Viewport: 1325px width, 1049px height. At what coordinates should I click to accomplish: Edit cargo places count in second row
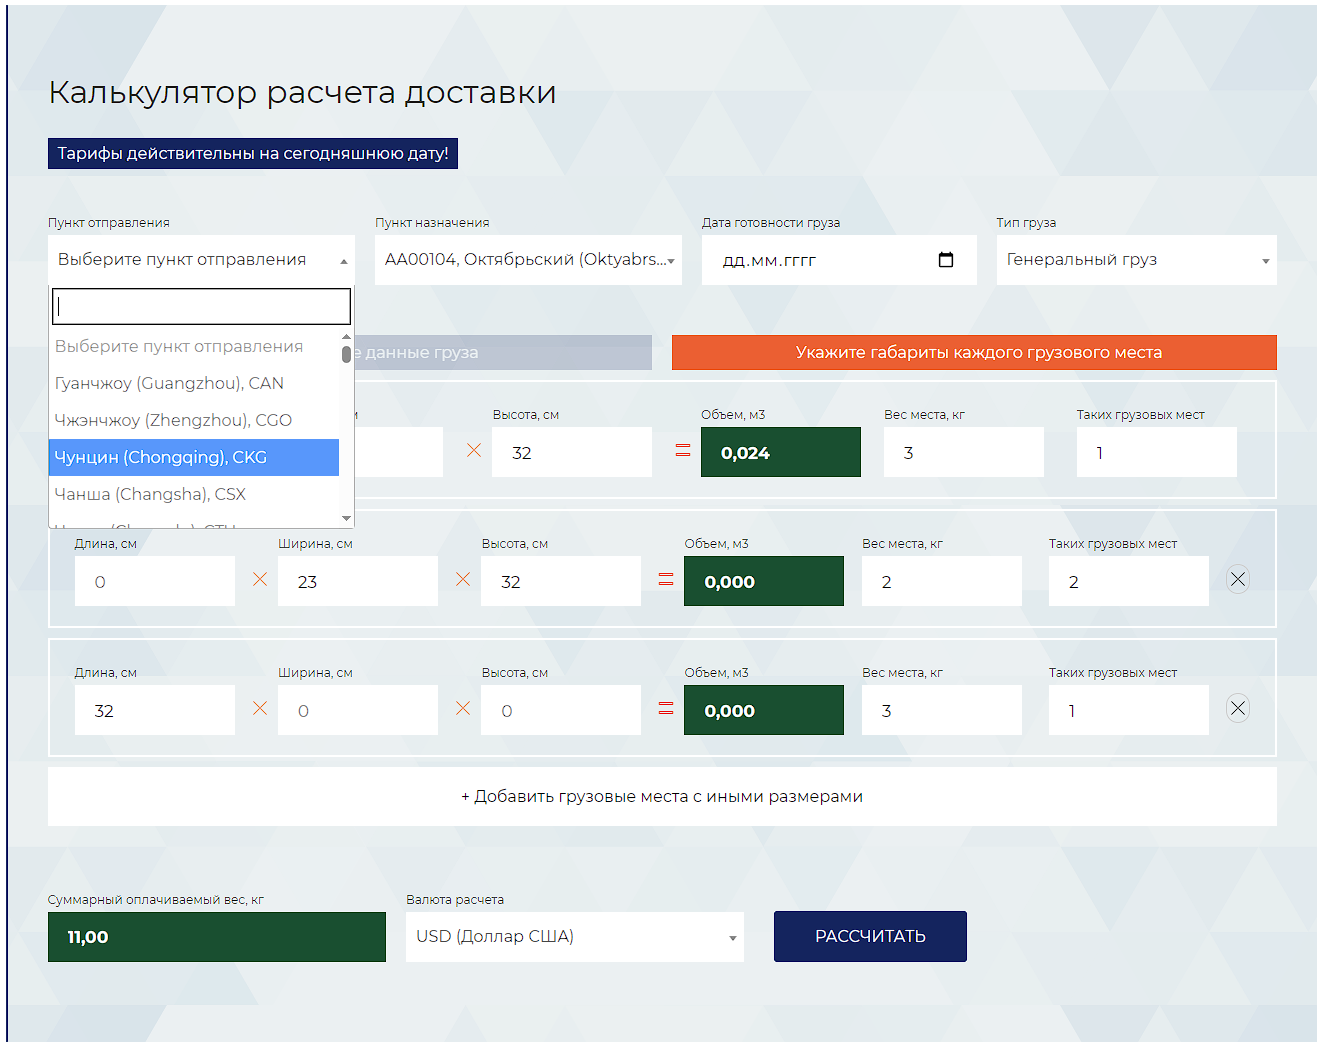(1127, 582)
